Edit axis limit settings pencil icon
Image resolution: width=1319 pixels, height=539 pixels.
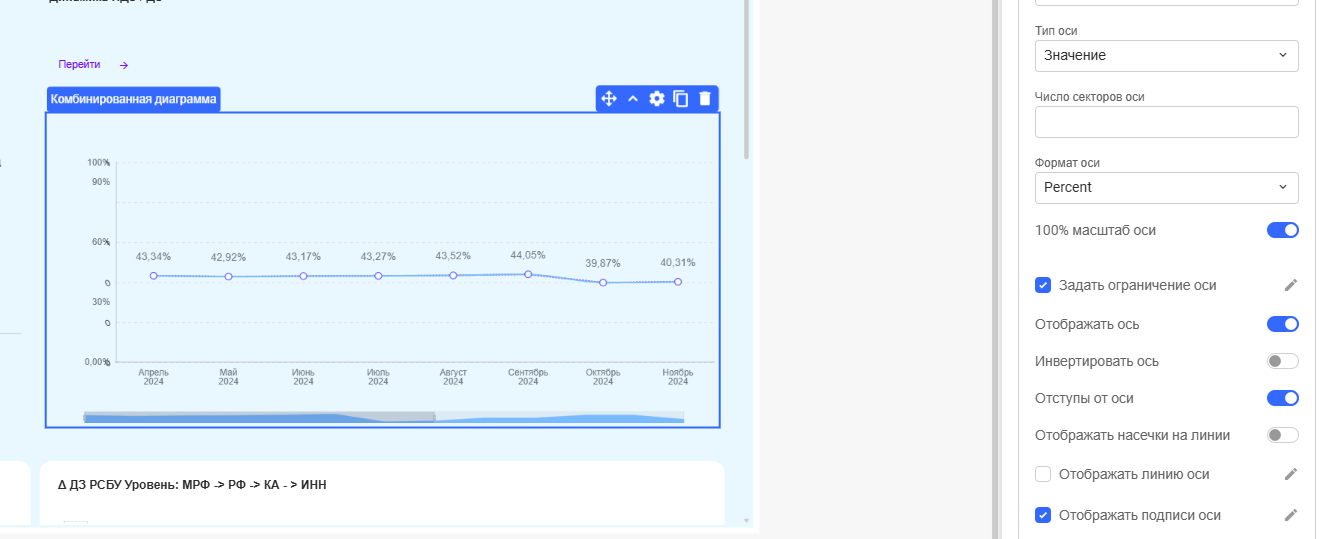point(1290,285)
